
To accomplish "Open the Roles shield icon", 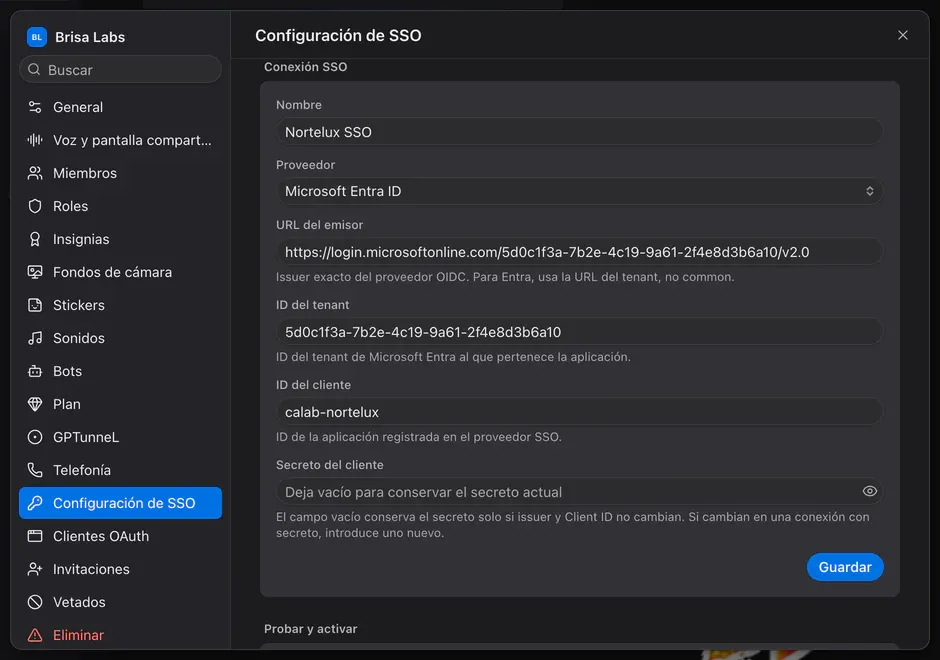I will [35, 206].
